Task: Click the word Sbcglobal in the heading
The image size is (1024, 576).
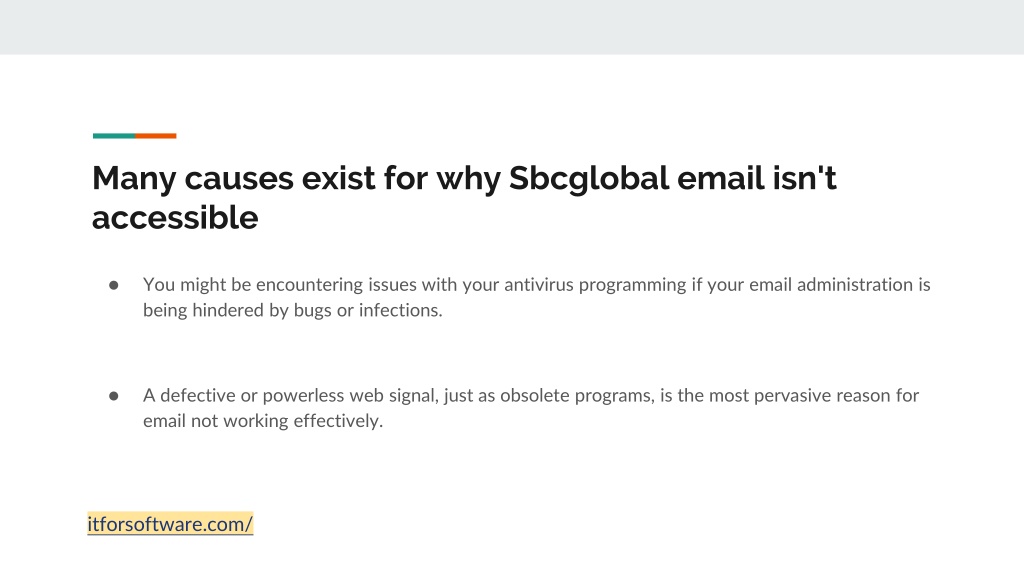Action: (x=589, y=179)
